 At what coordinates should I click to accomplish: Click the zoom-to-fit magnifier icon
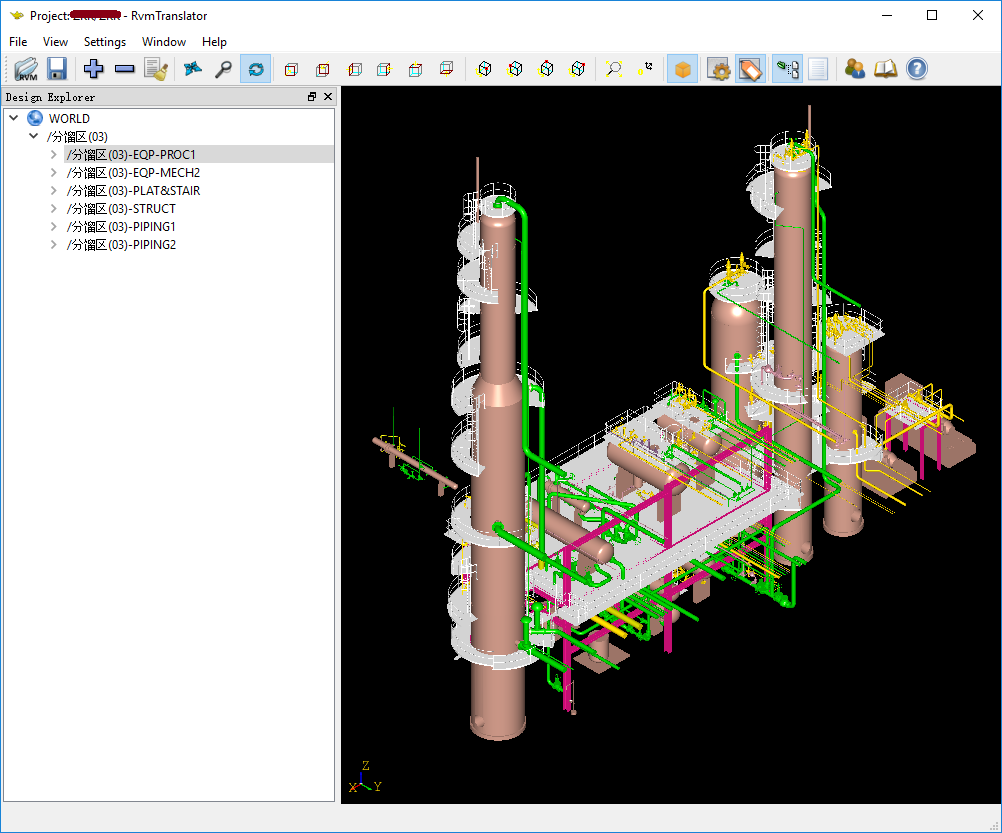[x=614, y=69]
